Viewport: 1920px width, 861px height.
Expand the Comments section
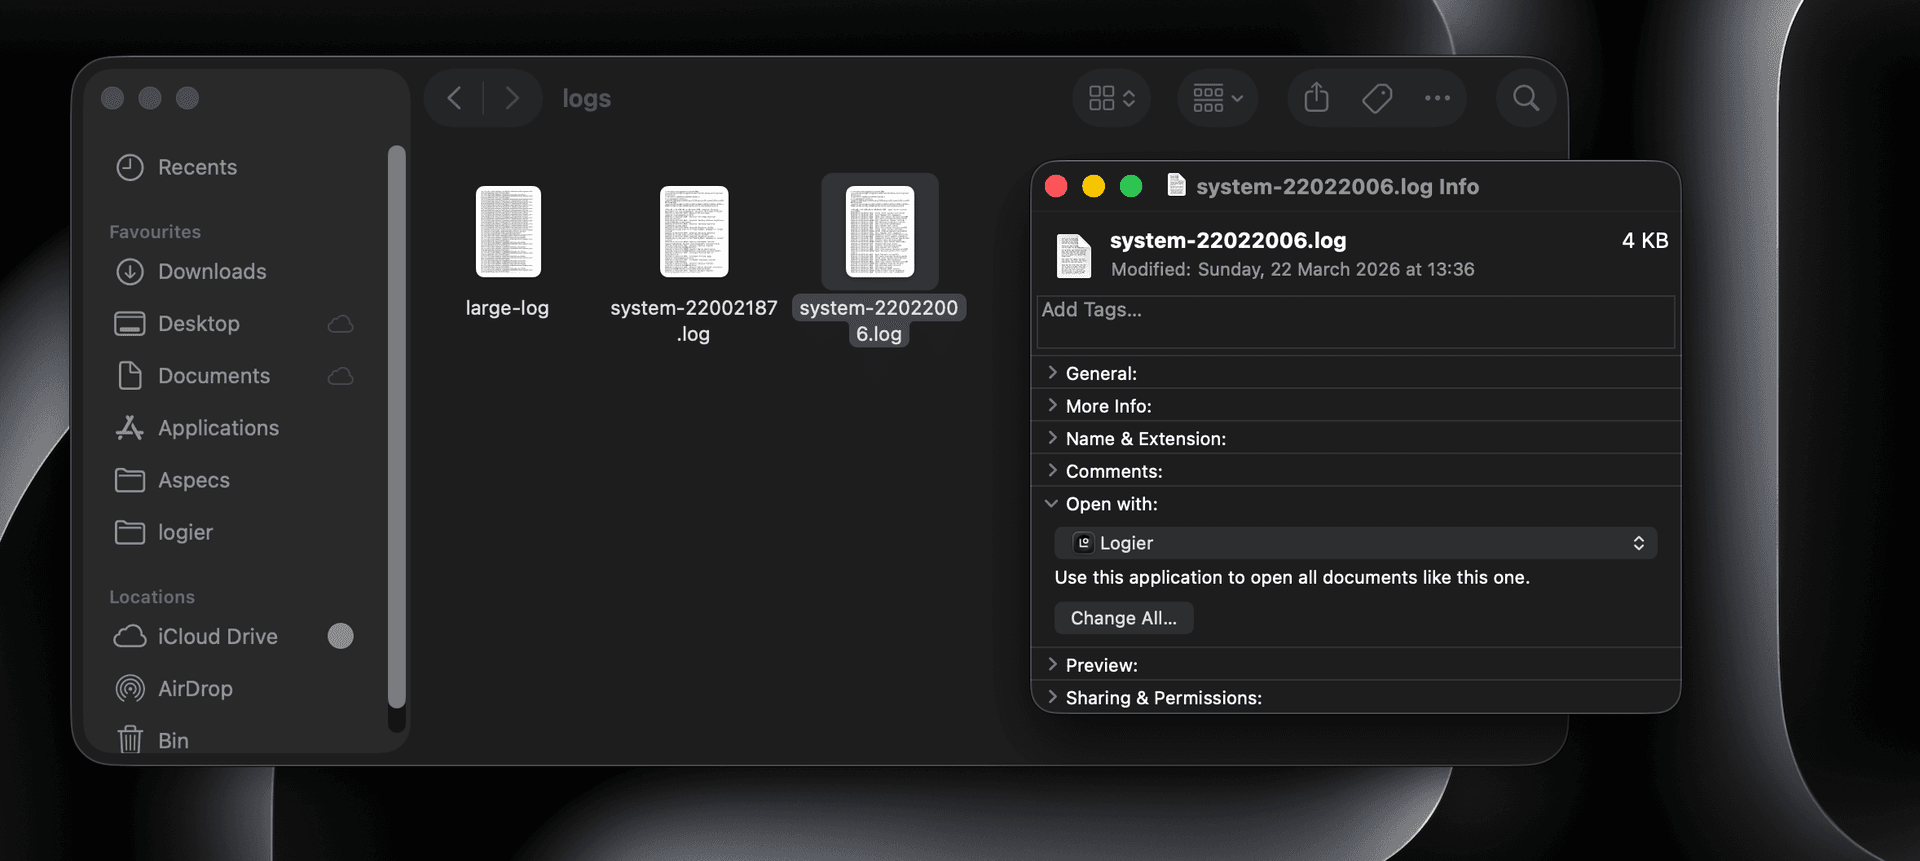[x=1052, y=471]
